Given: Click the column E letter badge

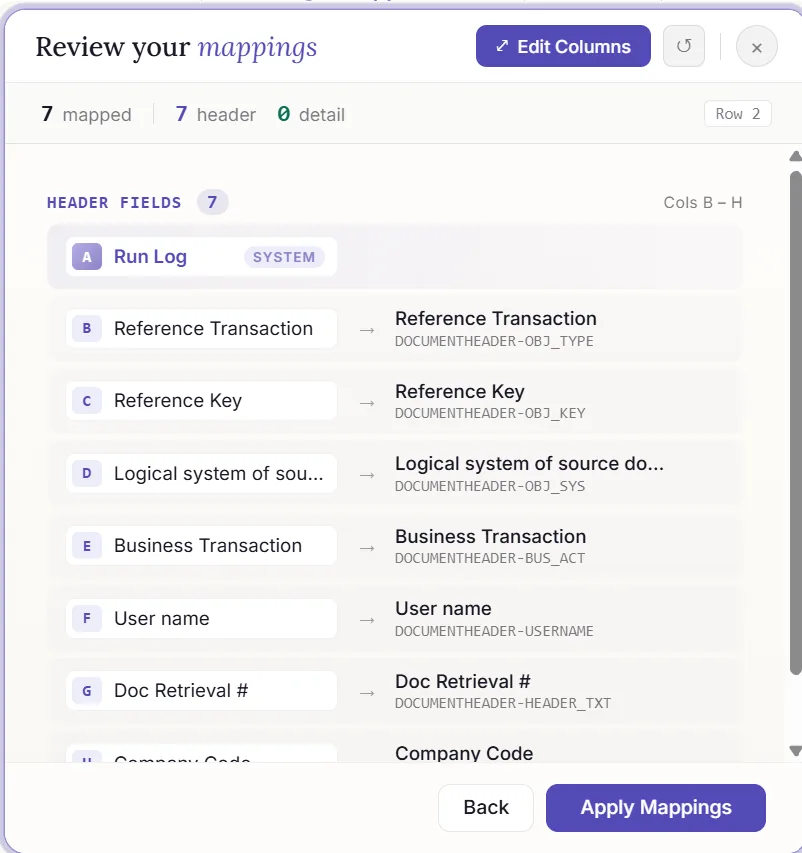Looking at the screenshot, I should [87, 546].
